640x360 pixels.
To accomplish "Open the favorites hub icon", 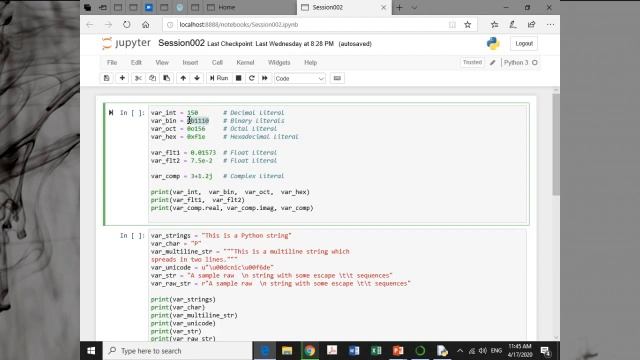I will click(494, 24).
